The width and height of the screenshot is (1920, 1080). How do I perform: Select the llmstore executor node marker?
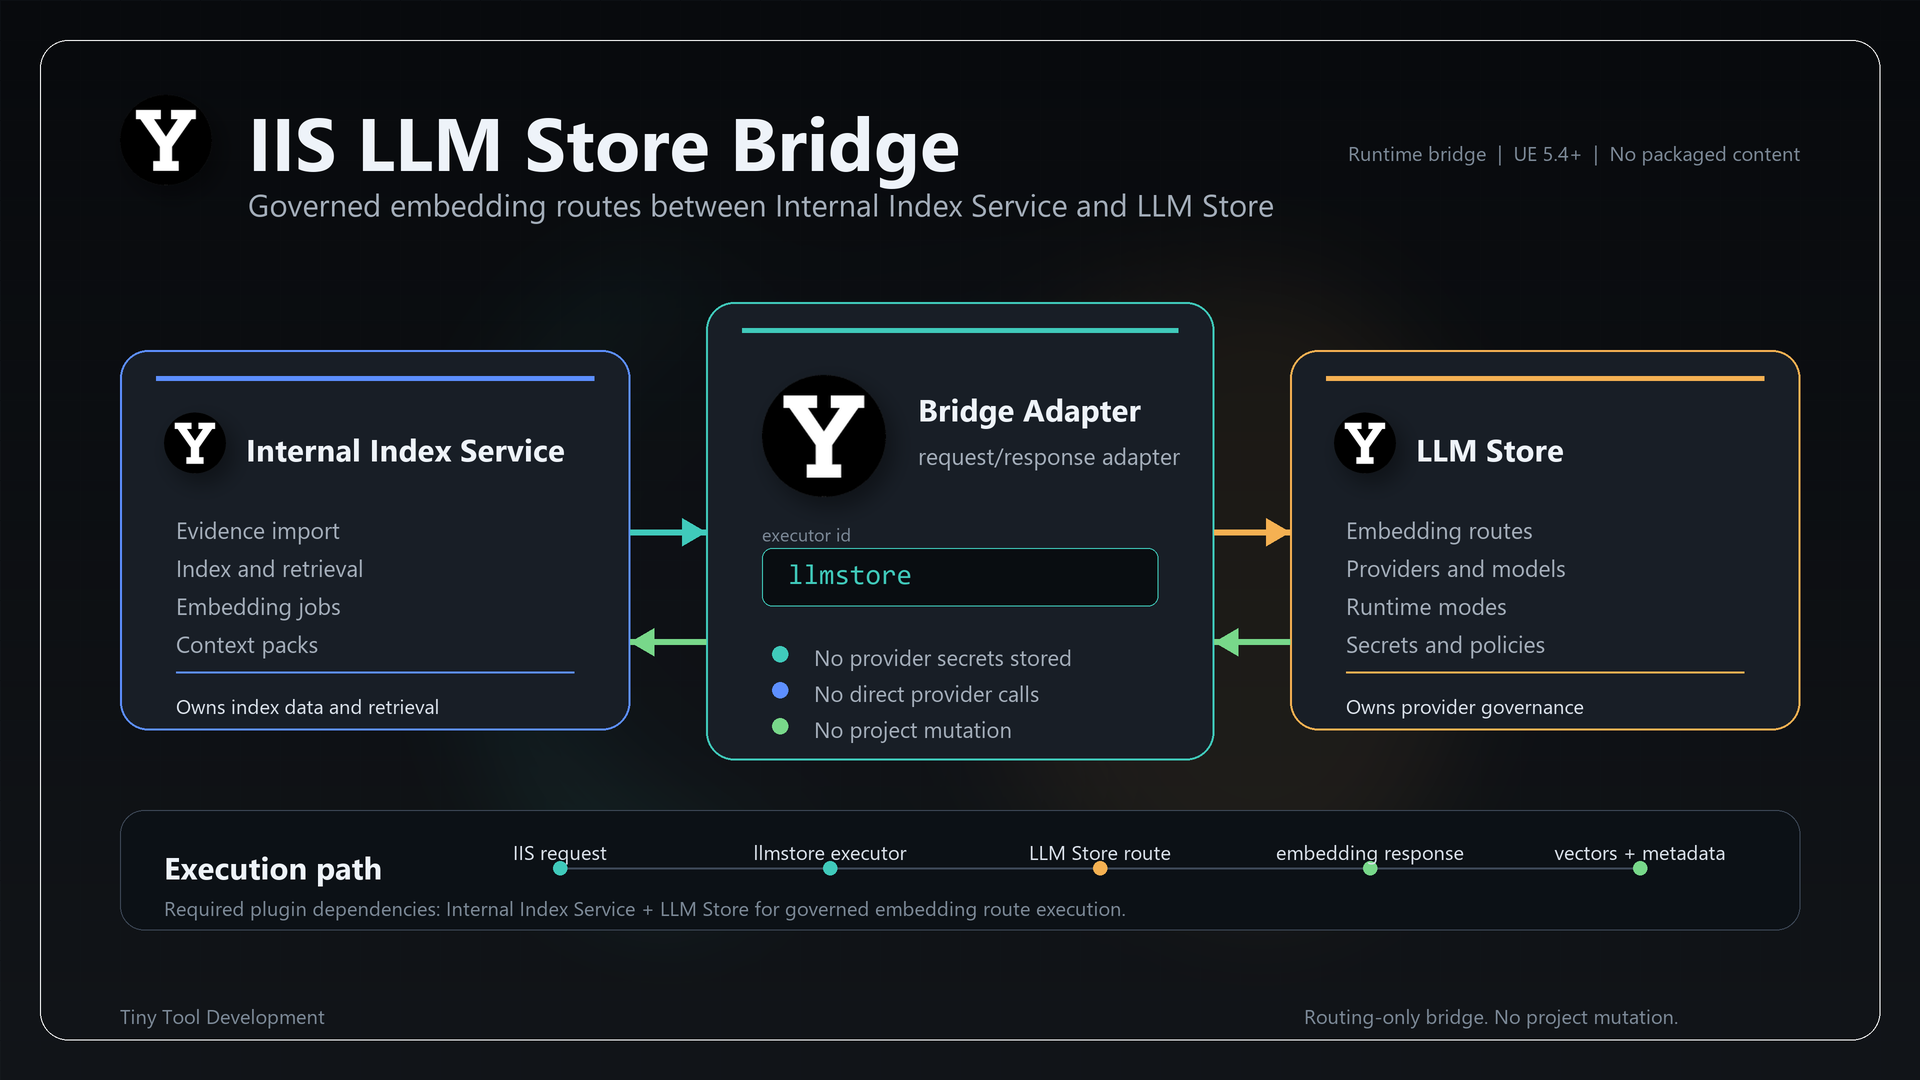tap(830, 869)
